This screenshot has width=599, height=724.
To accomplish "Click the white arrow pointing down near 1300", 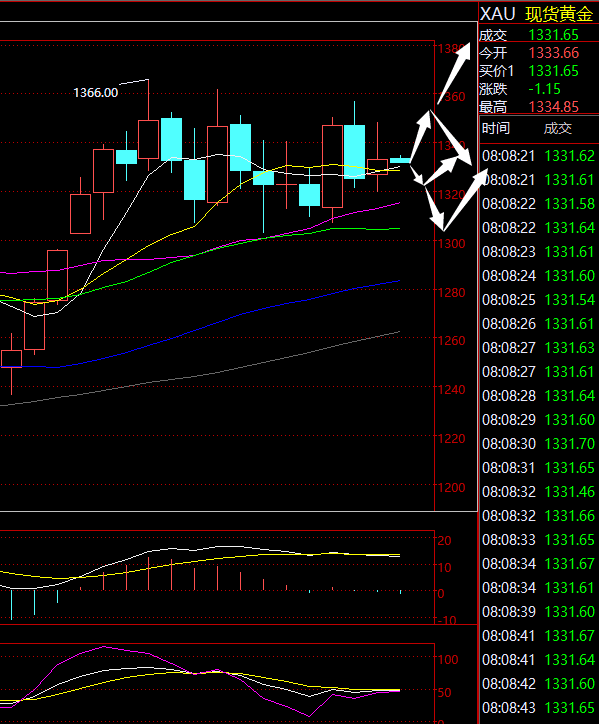I will (x=434, y=208).
